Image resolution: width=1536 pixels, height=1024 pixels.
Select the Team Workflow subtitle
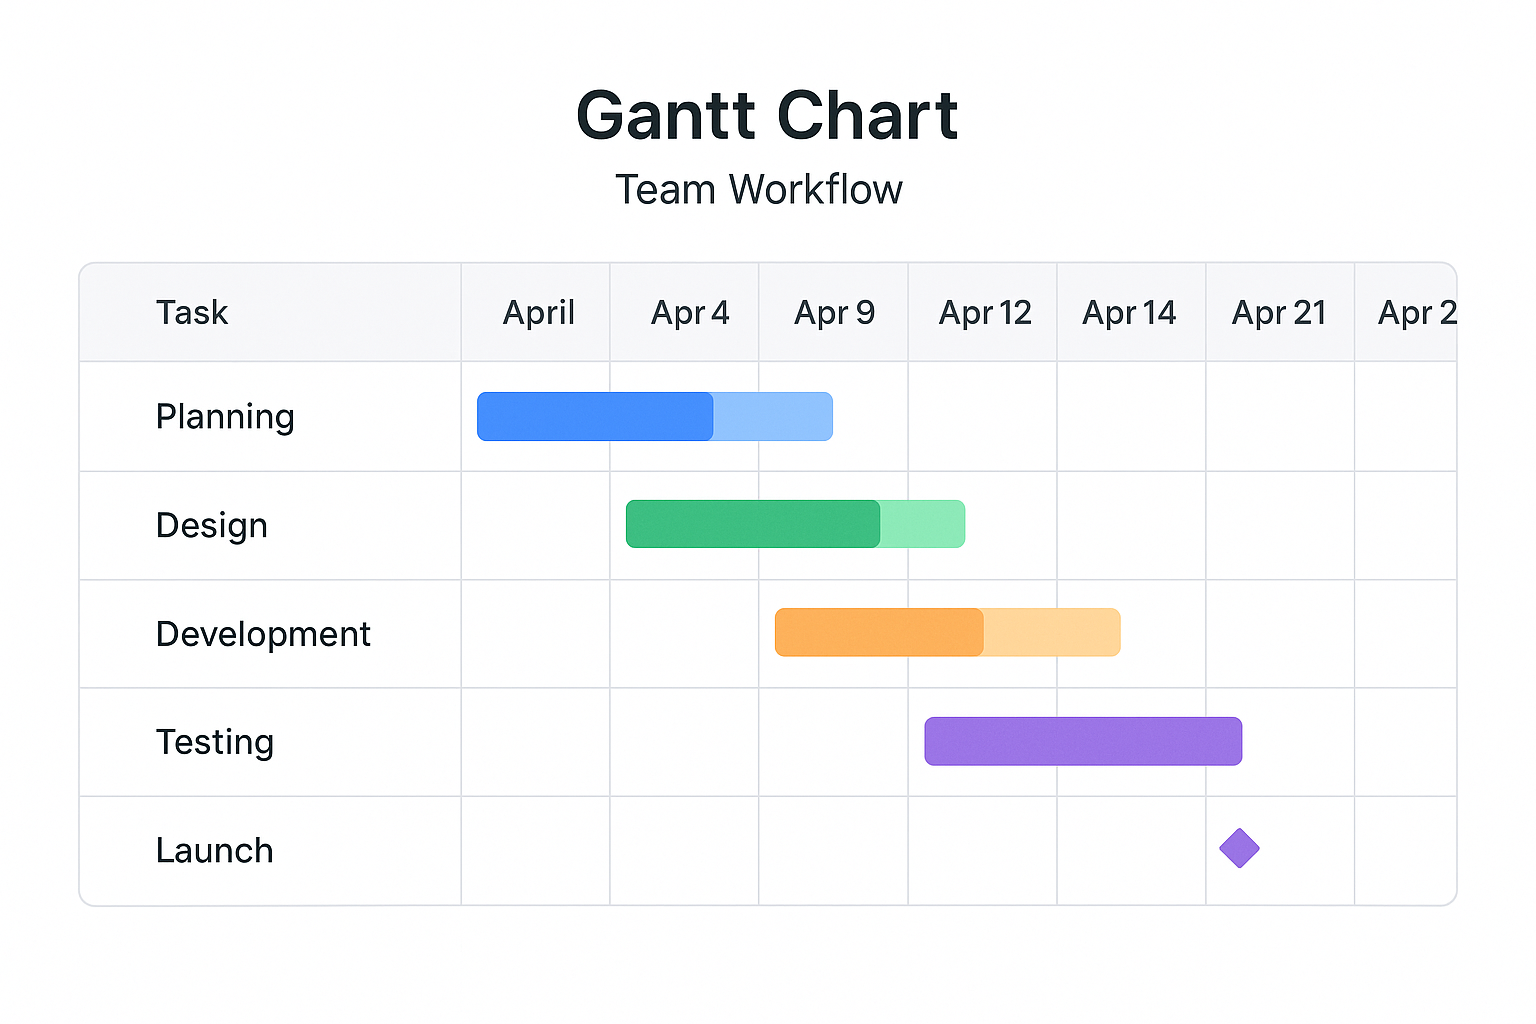(759, 189)
